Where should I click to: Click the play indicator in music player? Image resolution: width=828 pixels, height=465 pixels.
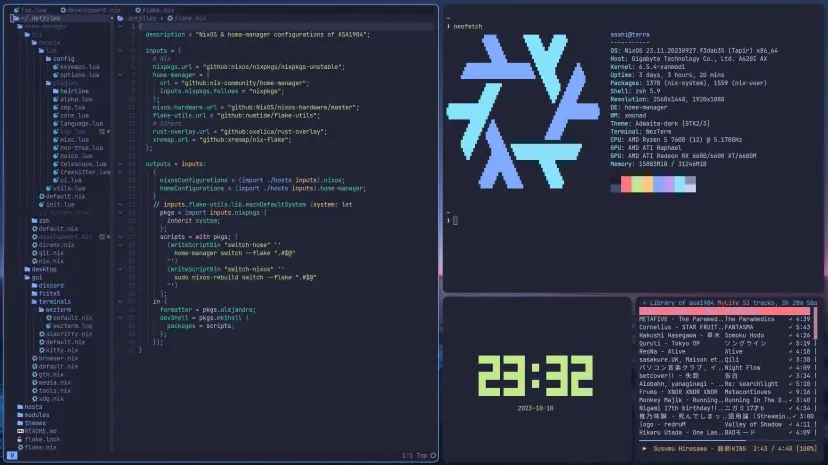pos(642,449)
